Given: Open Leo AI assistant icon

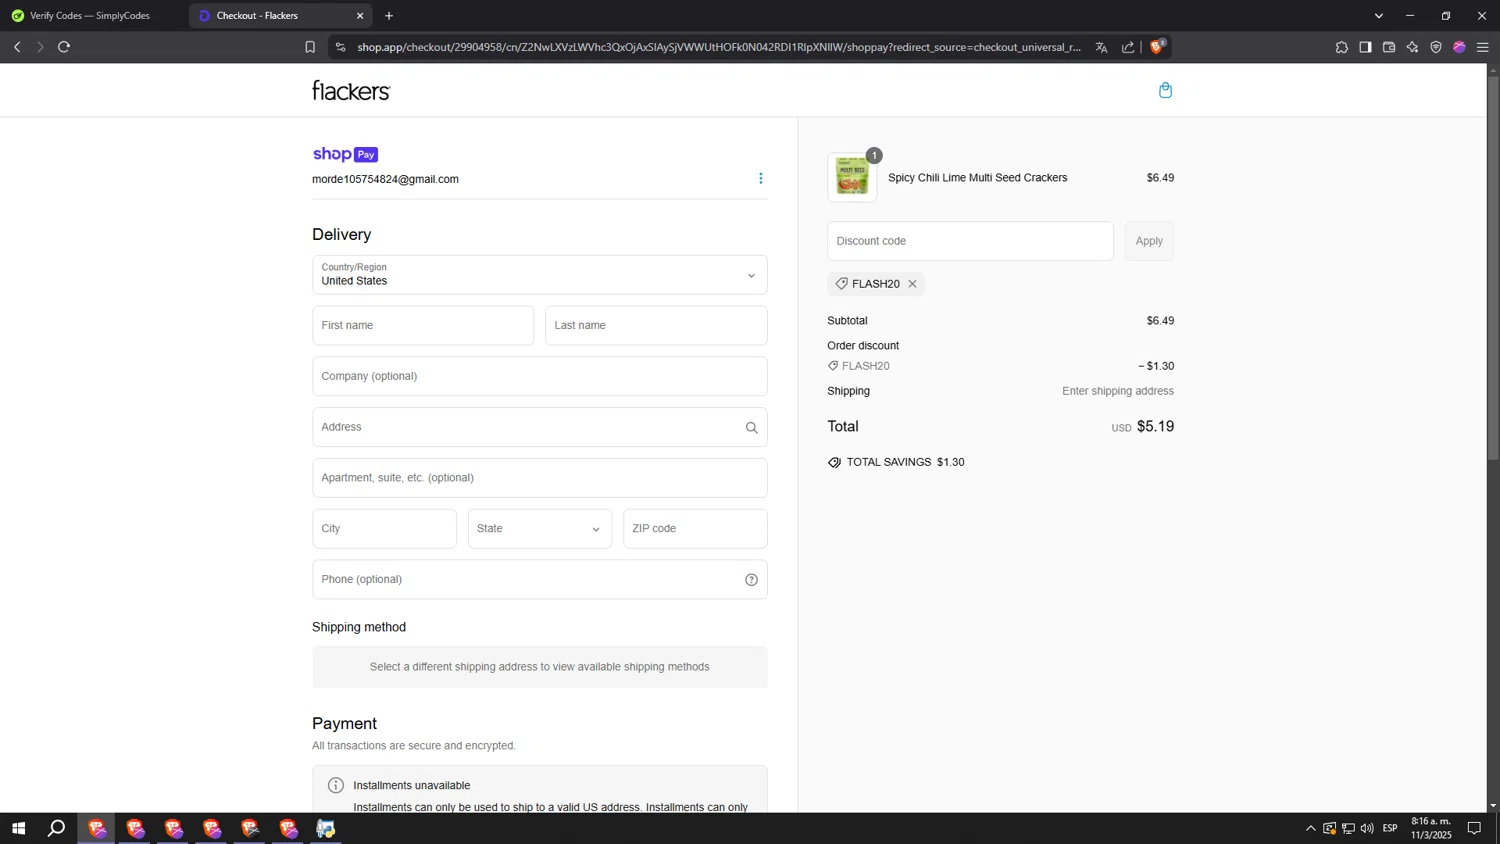Looking at the screenshot, I should [1412, 47].
